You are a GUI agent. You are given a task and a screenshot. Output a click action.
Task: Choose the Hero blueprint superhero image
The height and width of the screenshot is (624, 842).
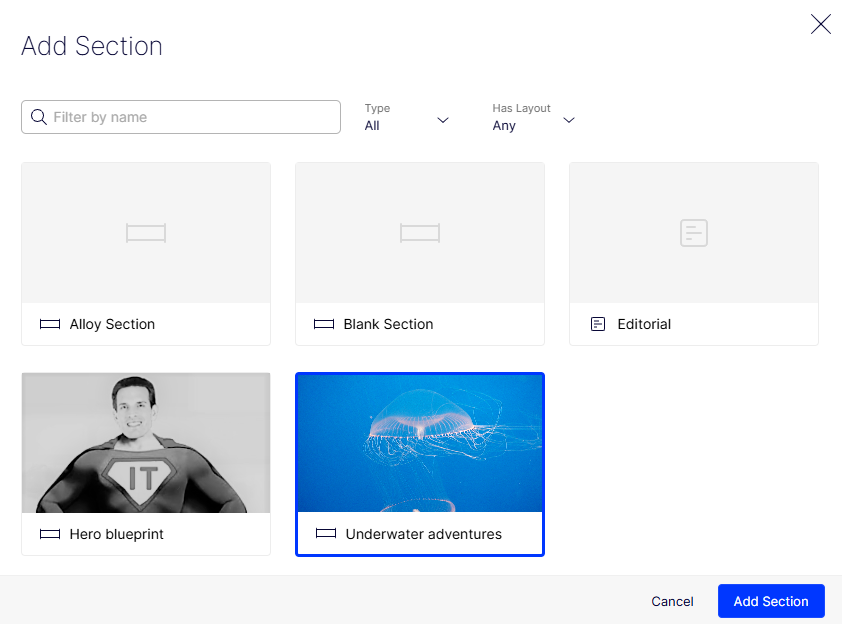click(x=146, y=443)
